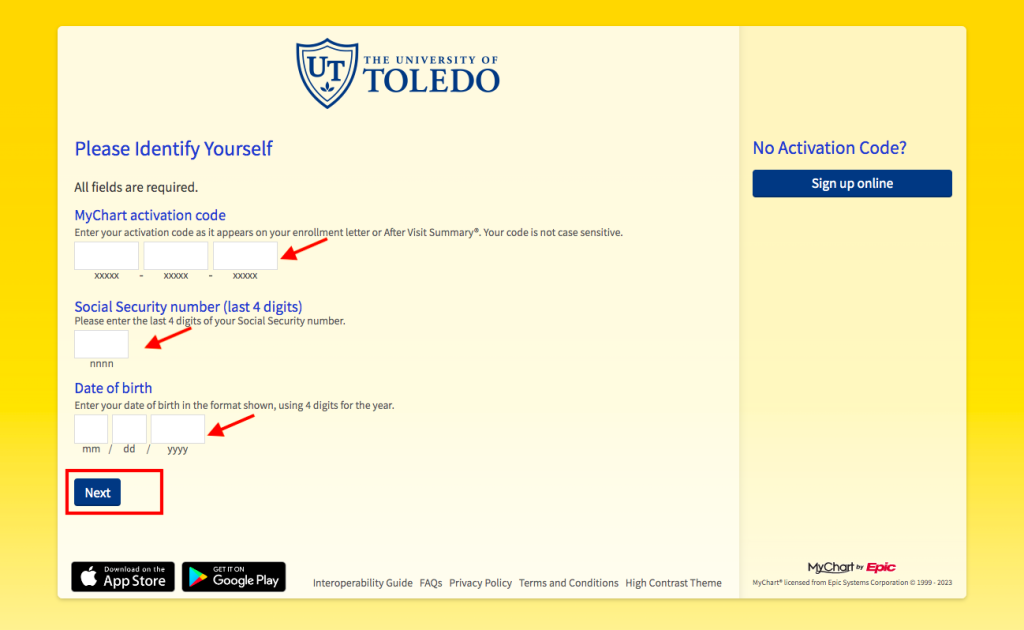Click the No Activation Code? heading
Screen dimensions: 1024x630
coord(829,148)
